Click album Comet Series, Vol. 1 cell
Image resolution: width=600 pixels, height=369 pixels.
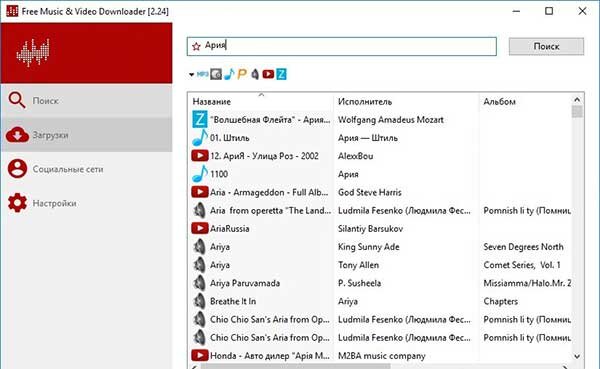point(522,265)
